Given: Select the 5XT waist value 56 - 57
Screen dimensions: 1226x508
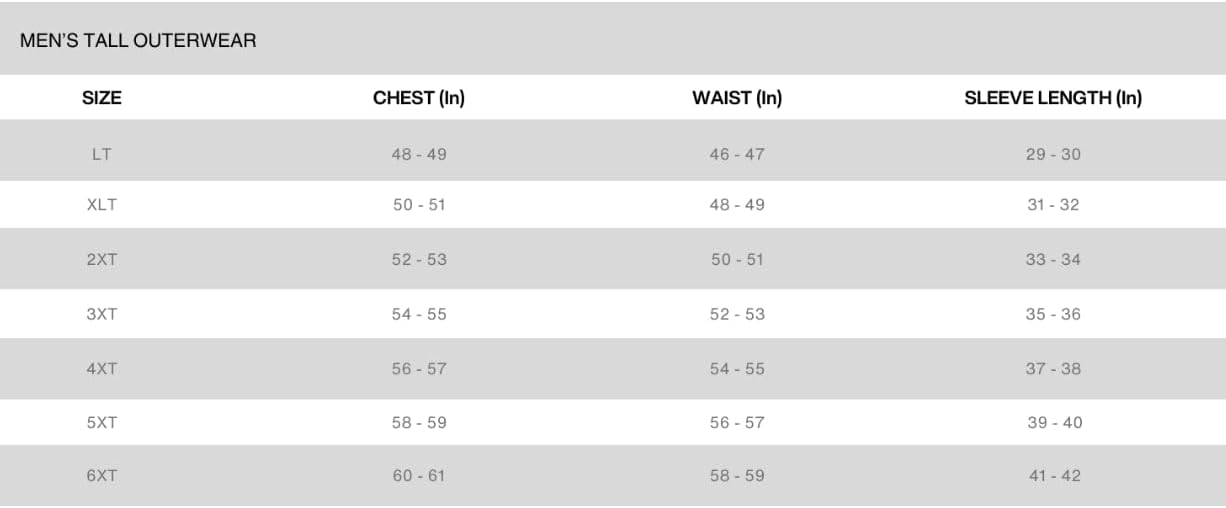Looking at the screenshot, I should (737, 422).
